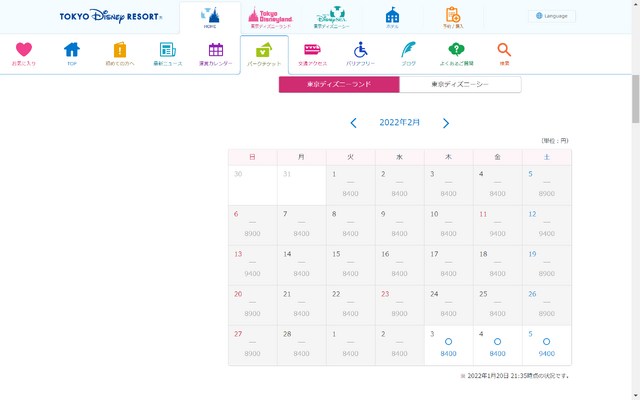This screenshot has height=400, width=640.
Task: Open the HOME castle icon tab
Action: coord(210,18)
